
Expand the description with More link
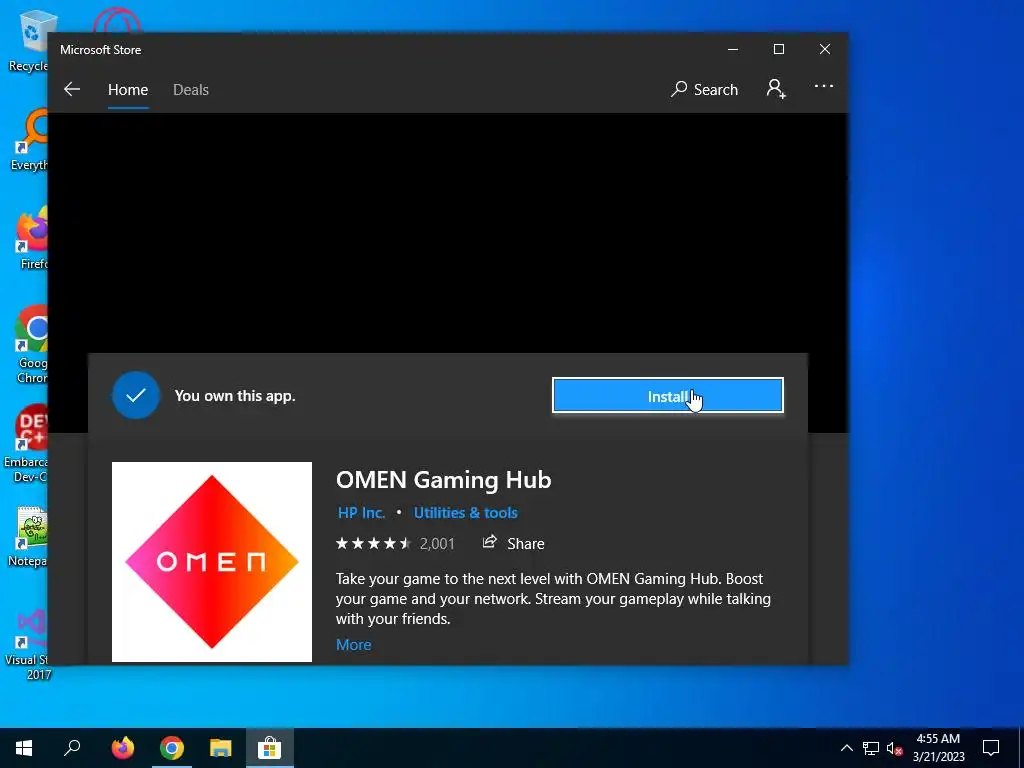pyautogui.click(x=353, y=645)
